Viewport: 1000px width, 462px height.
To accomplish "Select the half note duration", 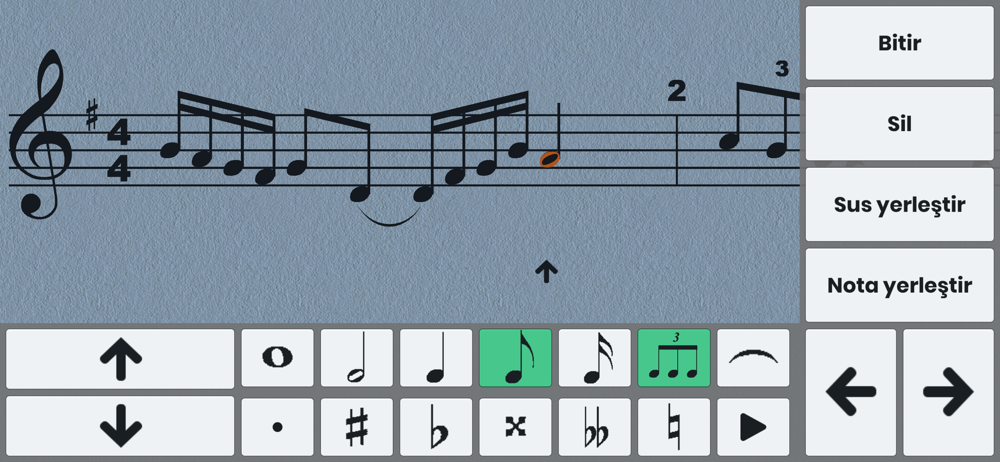I will click(357, 358).
